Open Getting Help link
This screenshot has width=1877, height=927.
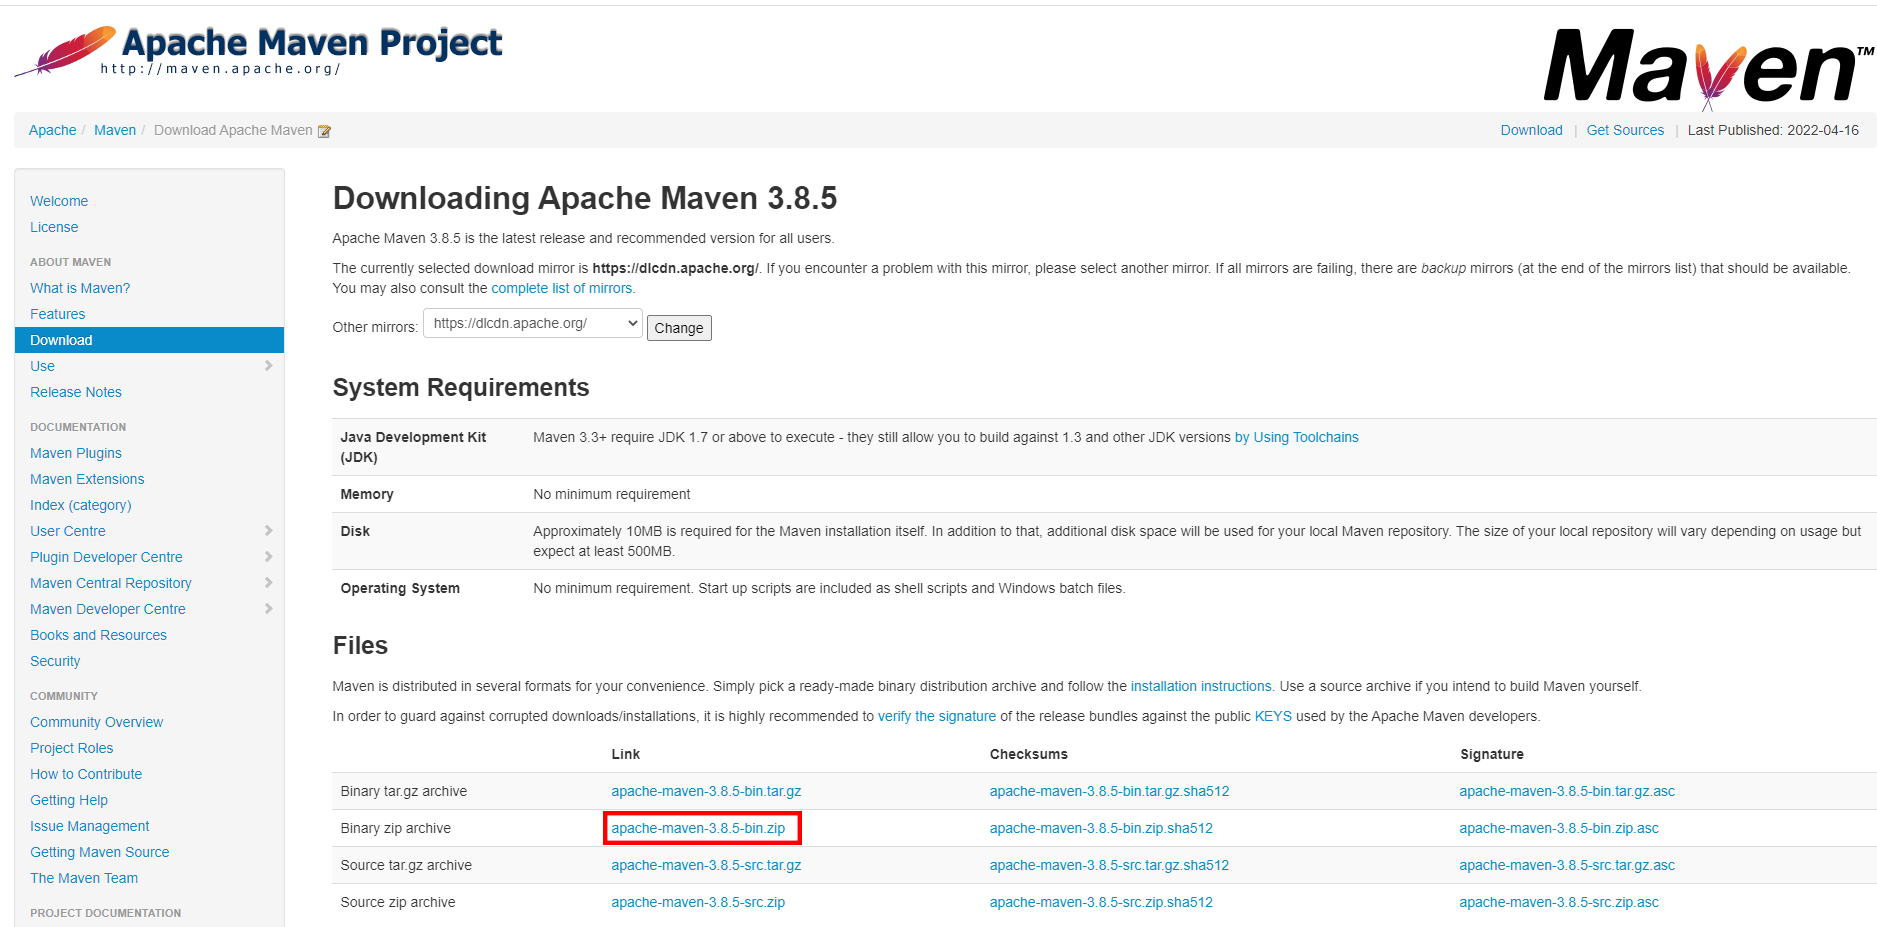click(69, 800)
